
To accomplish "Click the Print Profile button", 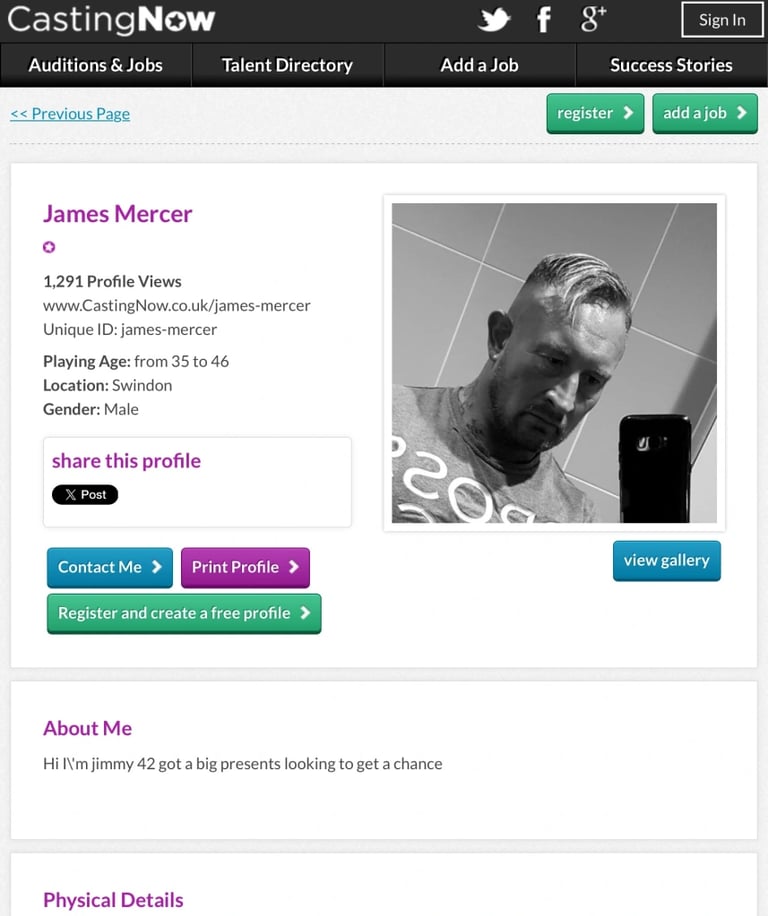I will (x=245, y=567).
